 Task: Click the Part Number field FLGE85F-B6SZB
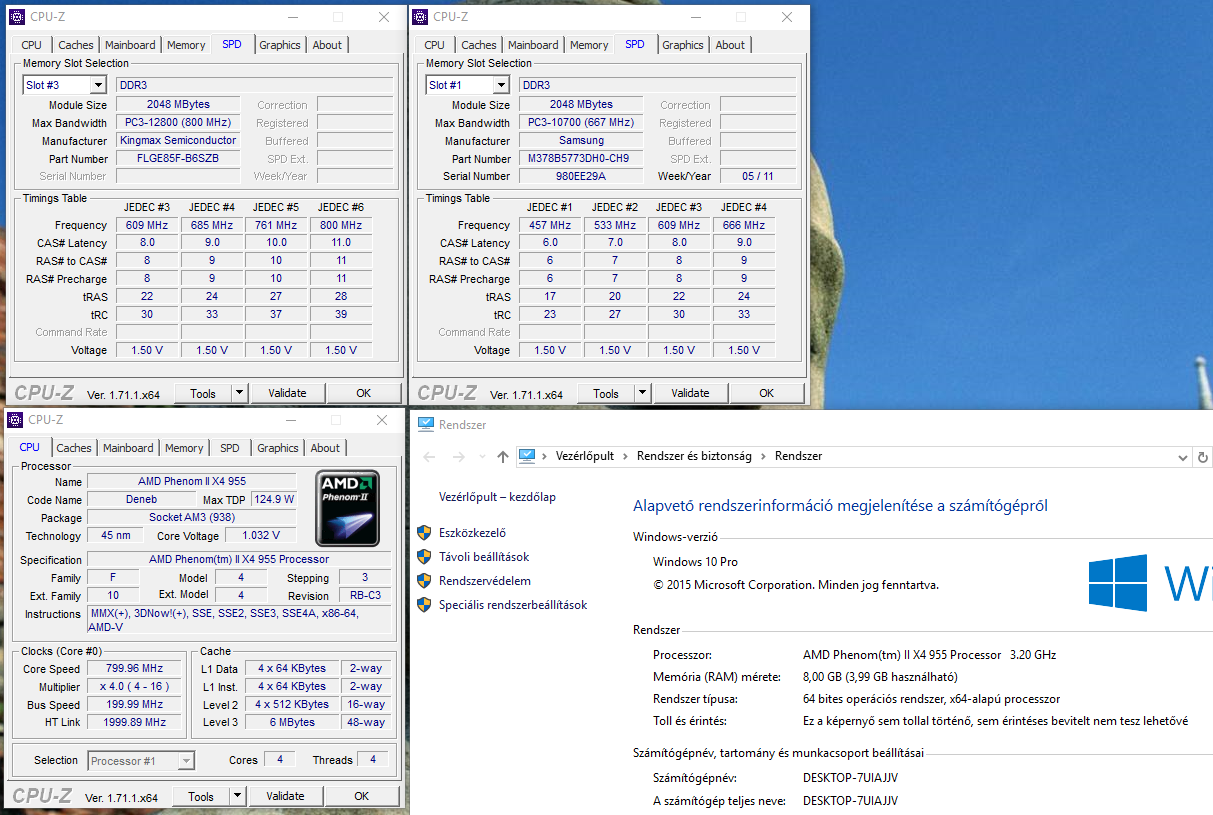[x=178, y=158]
